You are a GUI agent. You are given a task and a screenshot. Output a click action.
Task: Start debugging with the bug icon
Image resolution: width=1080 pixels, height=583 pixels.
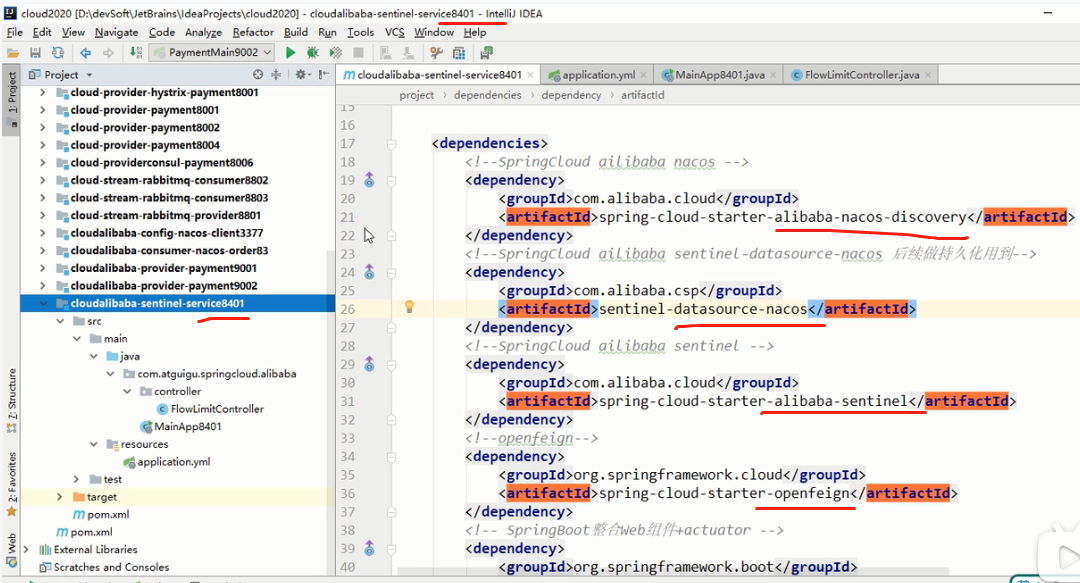(x=313, y=52)
